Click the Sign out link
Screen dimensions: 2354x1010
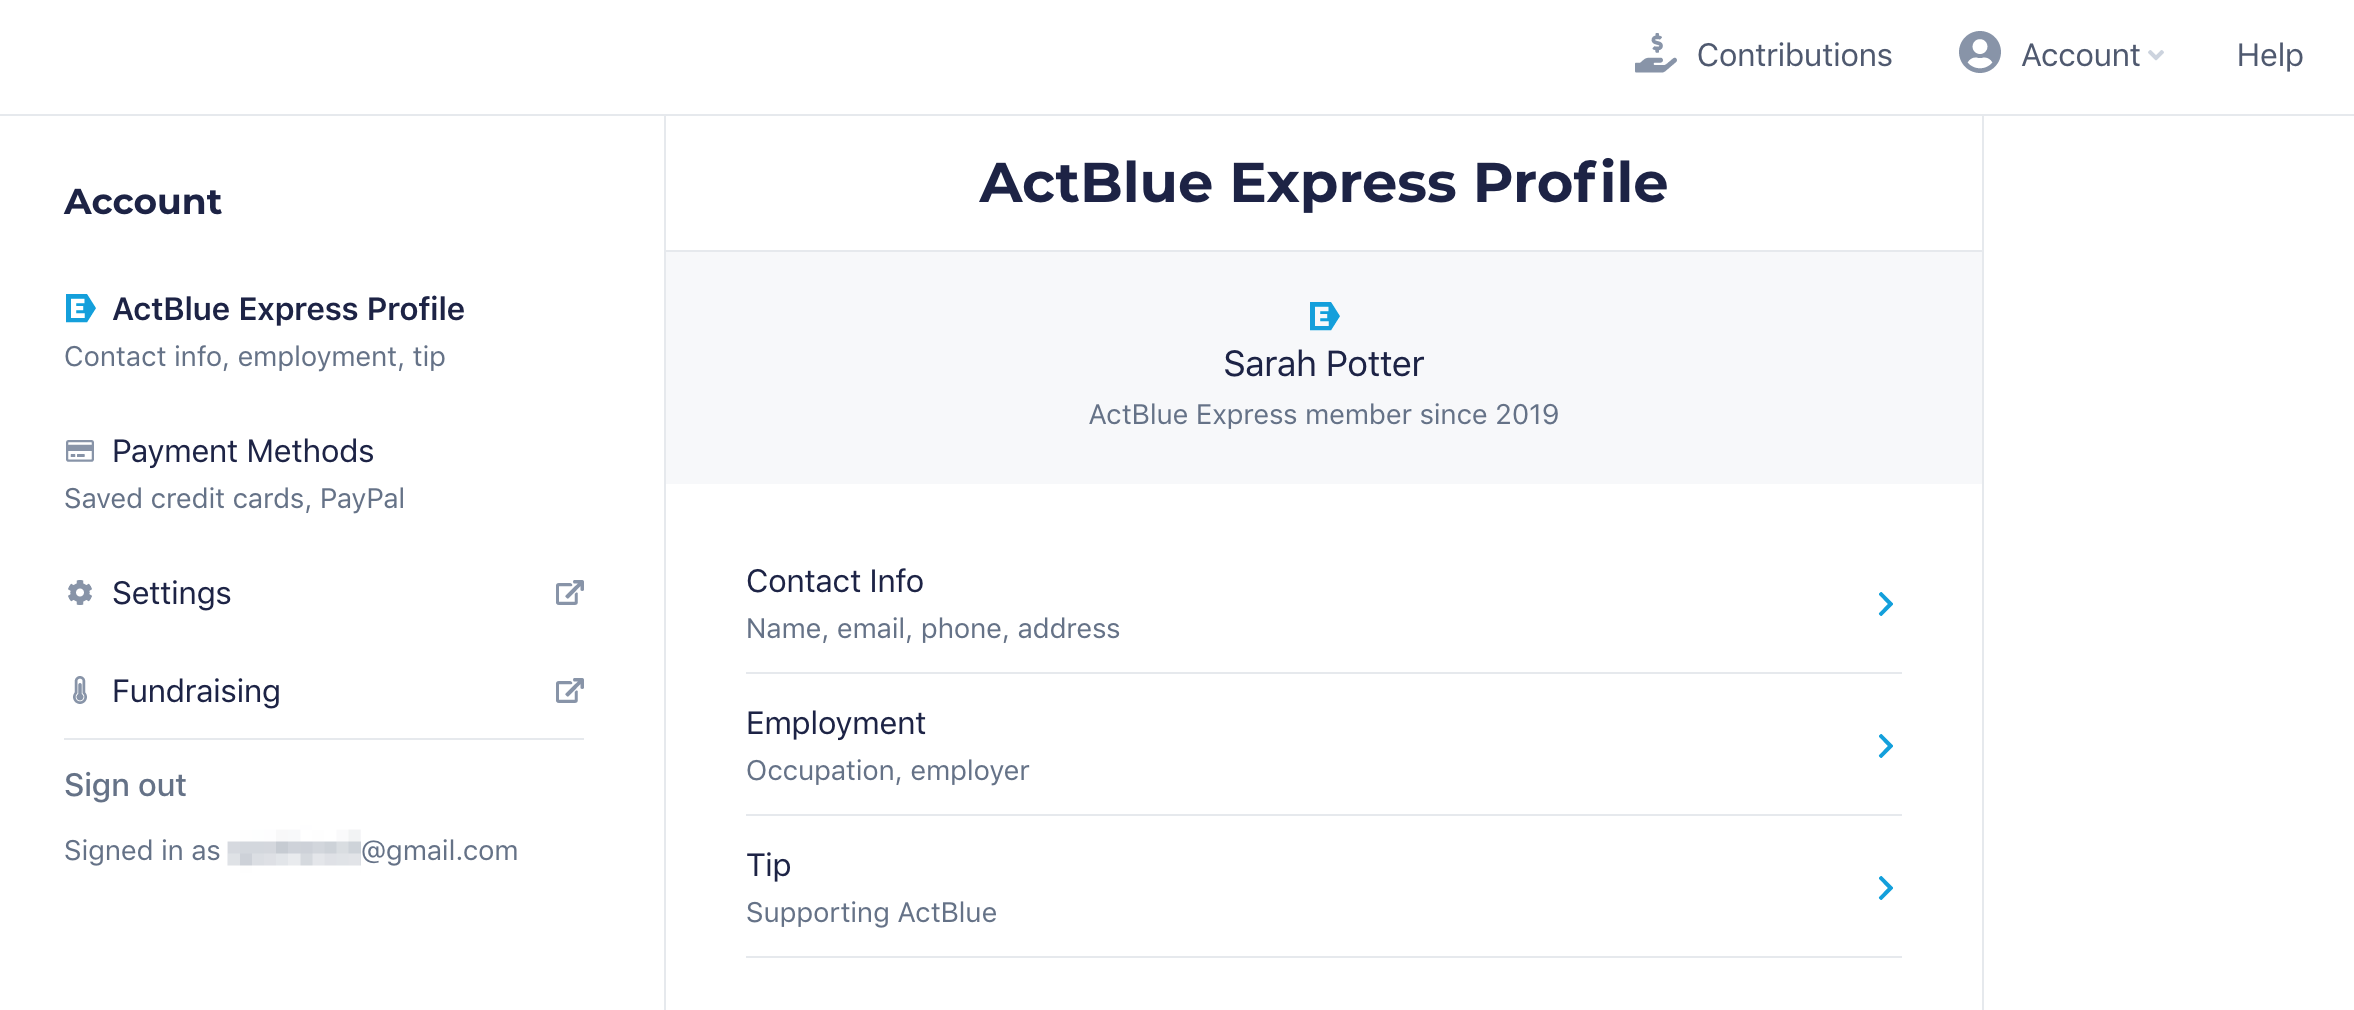click(125, 785)
